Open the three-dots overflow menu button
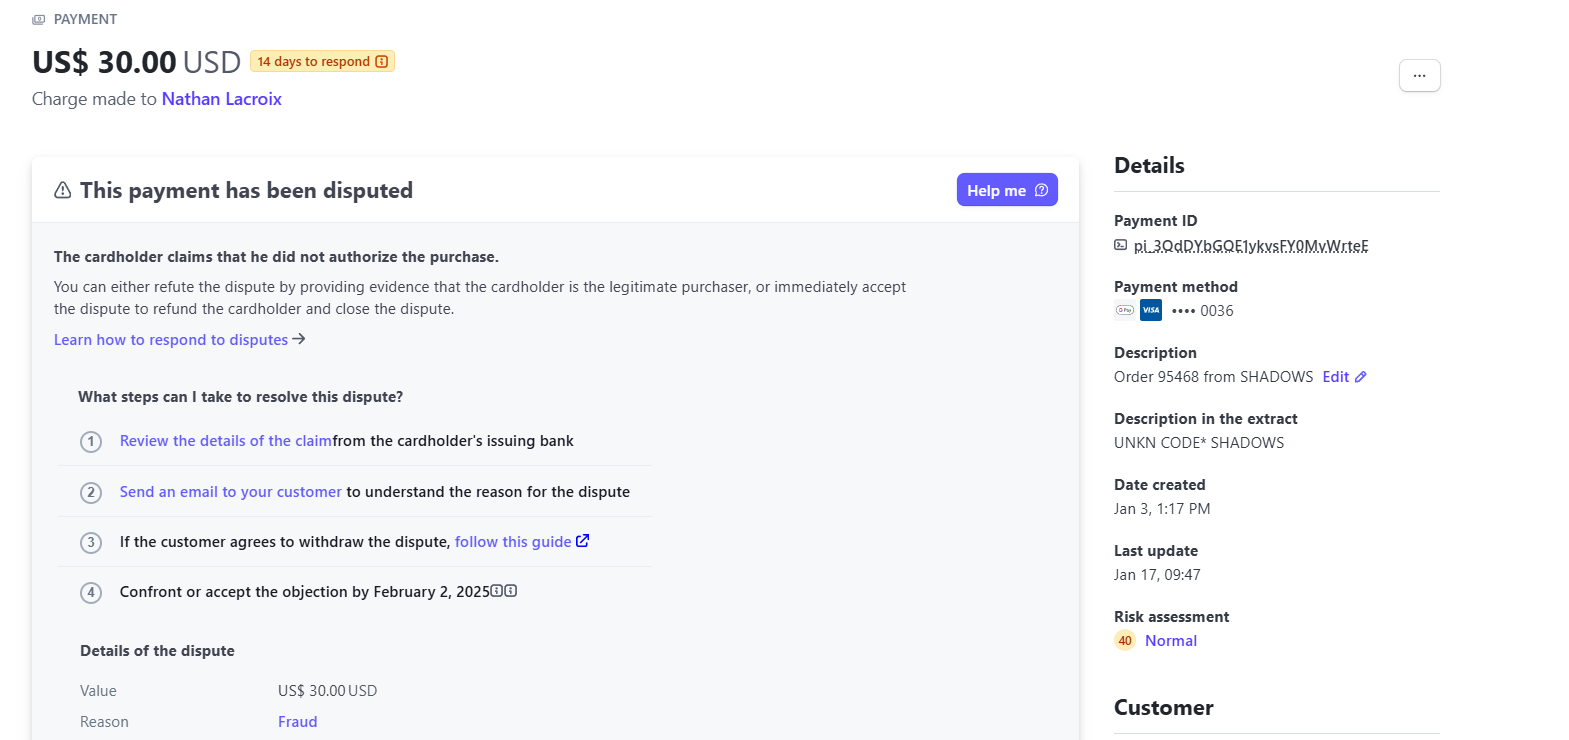 (1419, 76)
